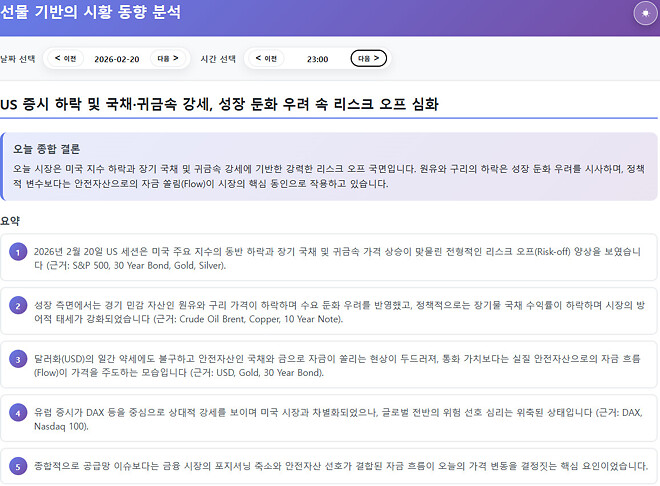Click the number 2 summary badge
Image resolution: width=660 pixels, height=486 pixels.
pyautogui.click(x=18, y=305)
